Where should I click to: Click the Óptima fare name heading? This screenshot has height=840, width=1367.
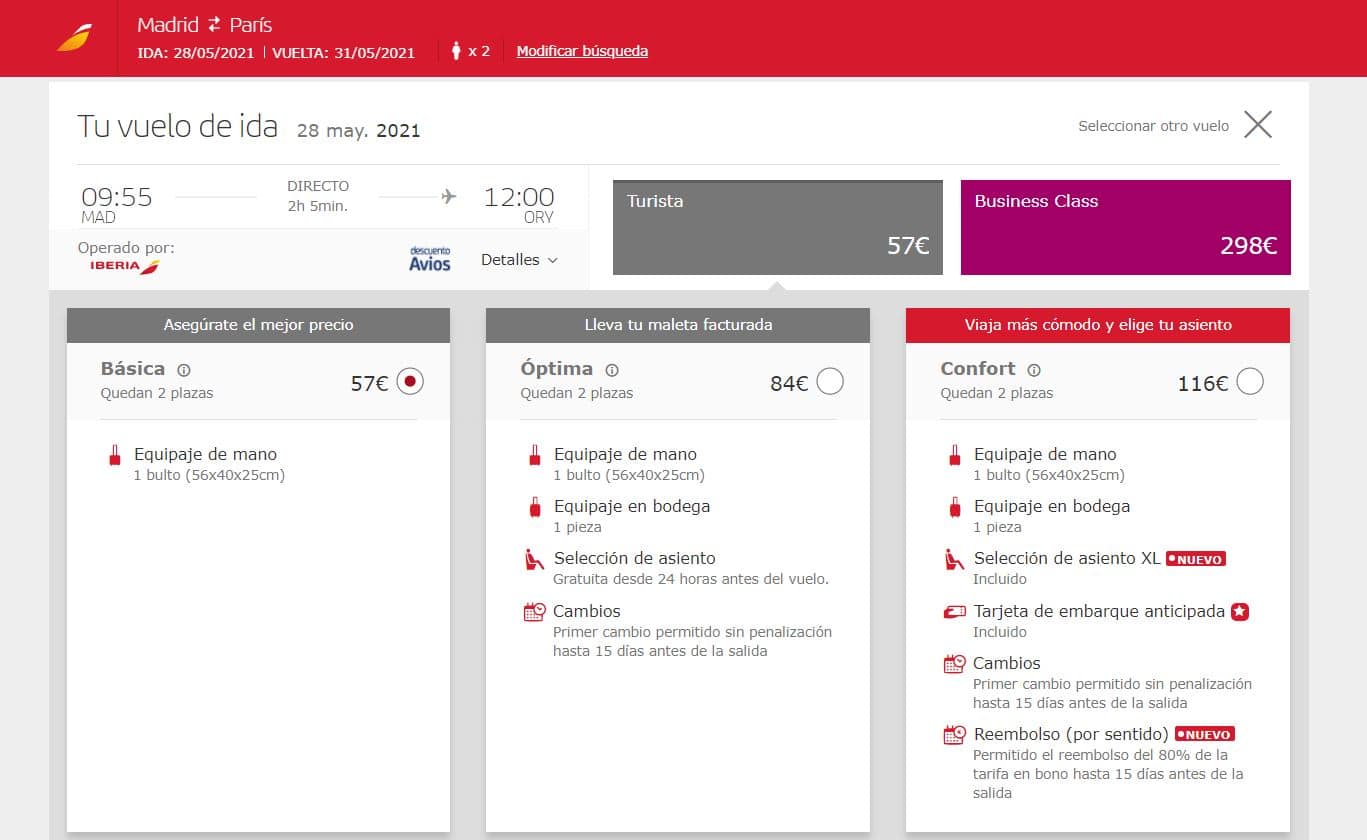(x=556, y=369)
